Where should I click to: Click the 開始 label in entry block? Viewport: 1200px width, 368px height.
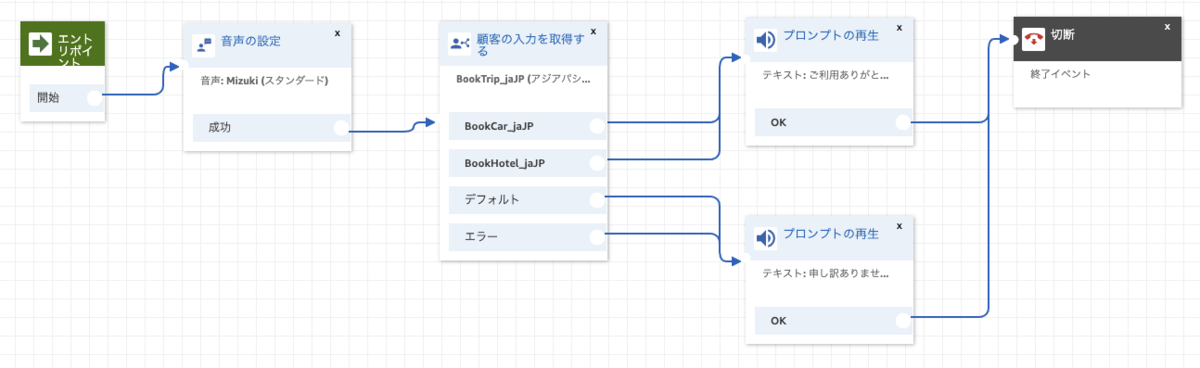pos(48,98)
